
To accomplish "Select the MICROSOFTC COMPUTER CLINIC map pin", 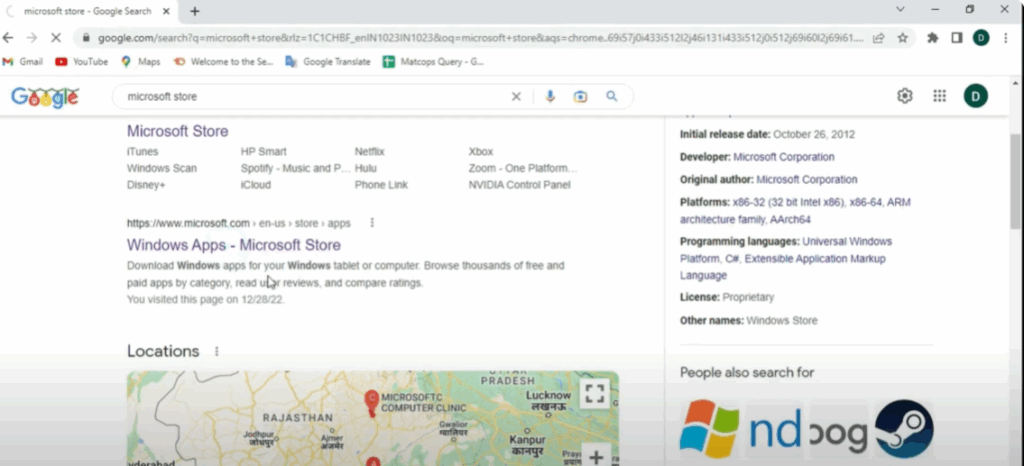I will point(372,401).
